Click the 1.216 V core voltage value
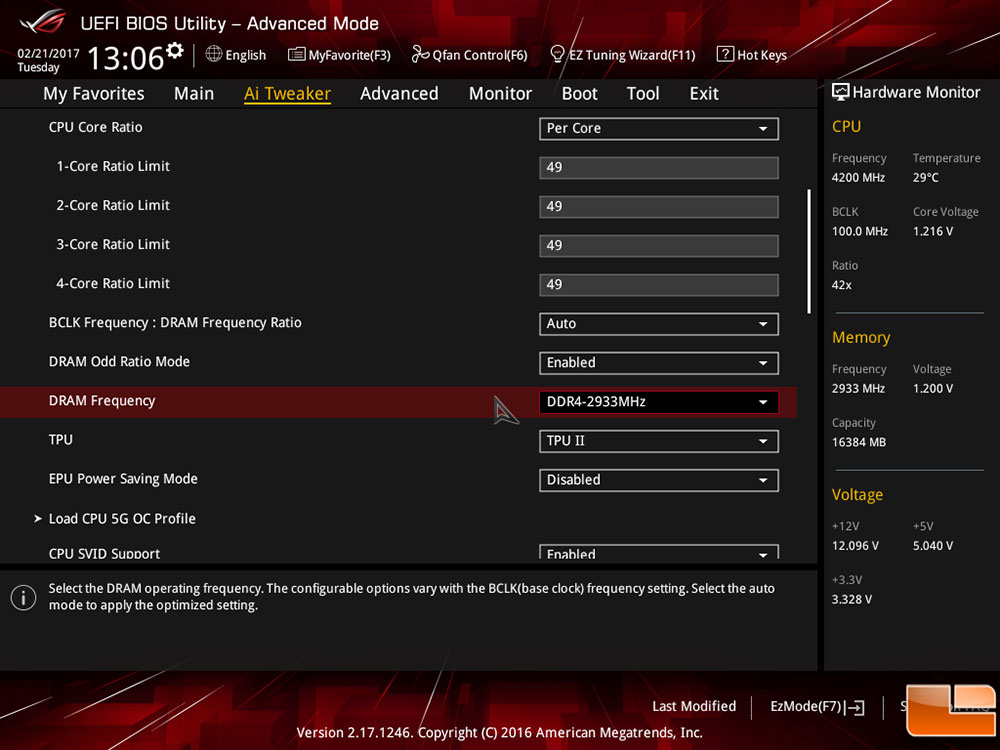 click(933, 231)
